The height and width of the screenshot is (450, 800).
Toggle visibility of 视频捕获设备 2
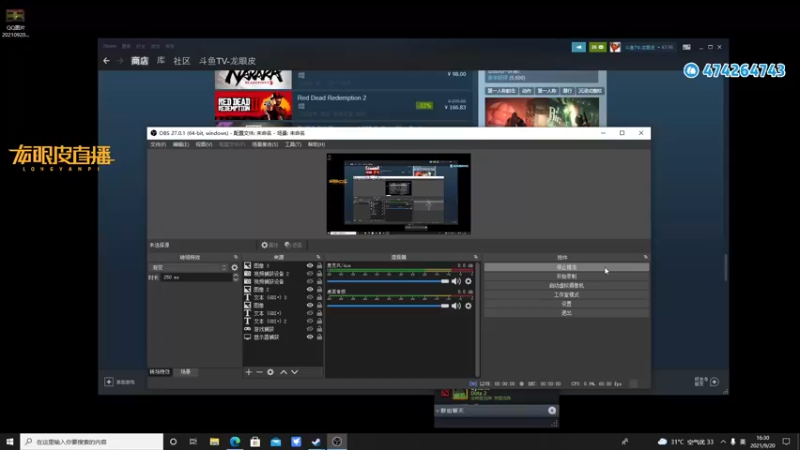(310, 273)
